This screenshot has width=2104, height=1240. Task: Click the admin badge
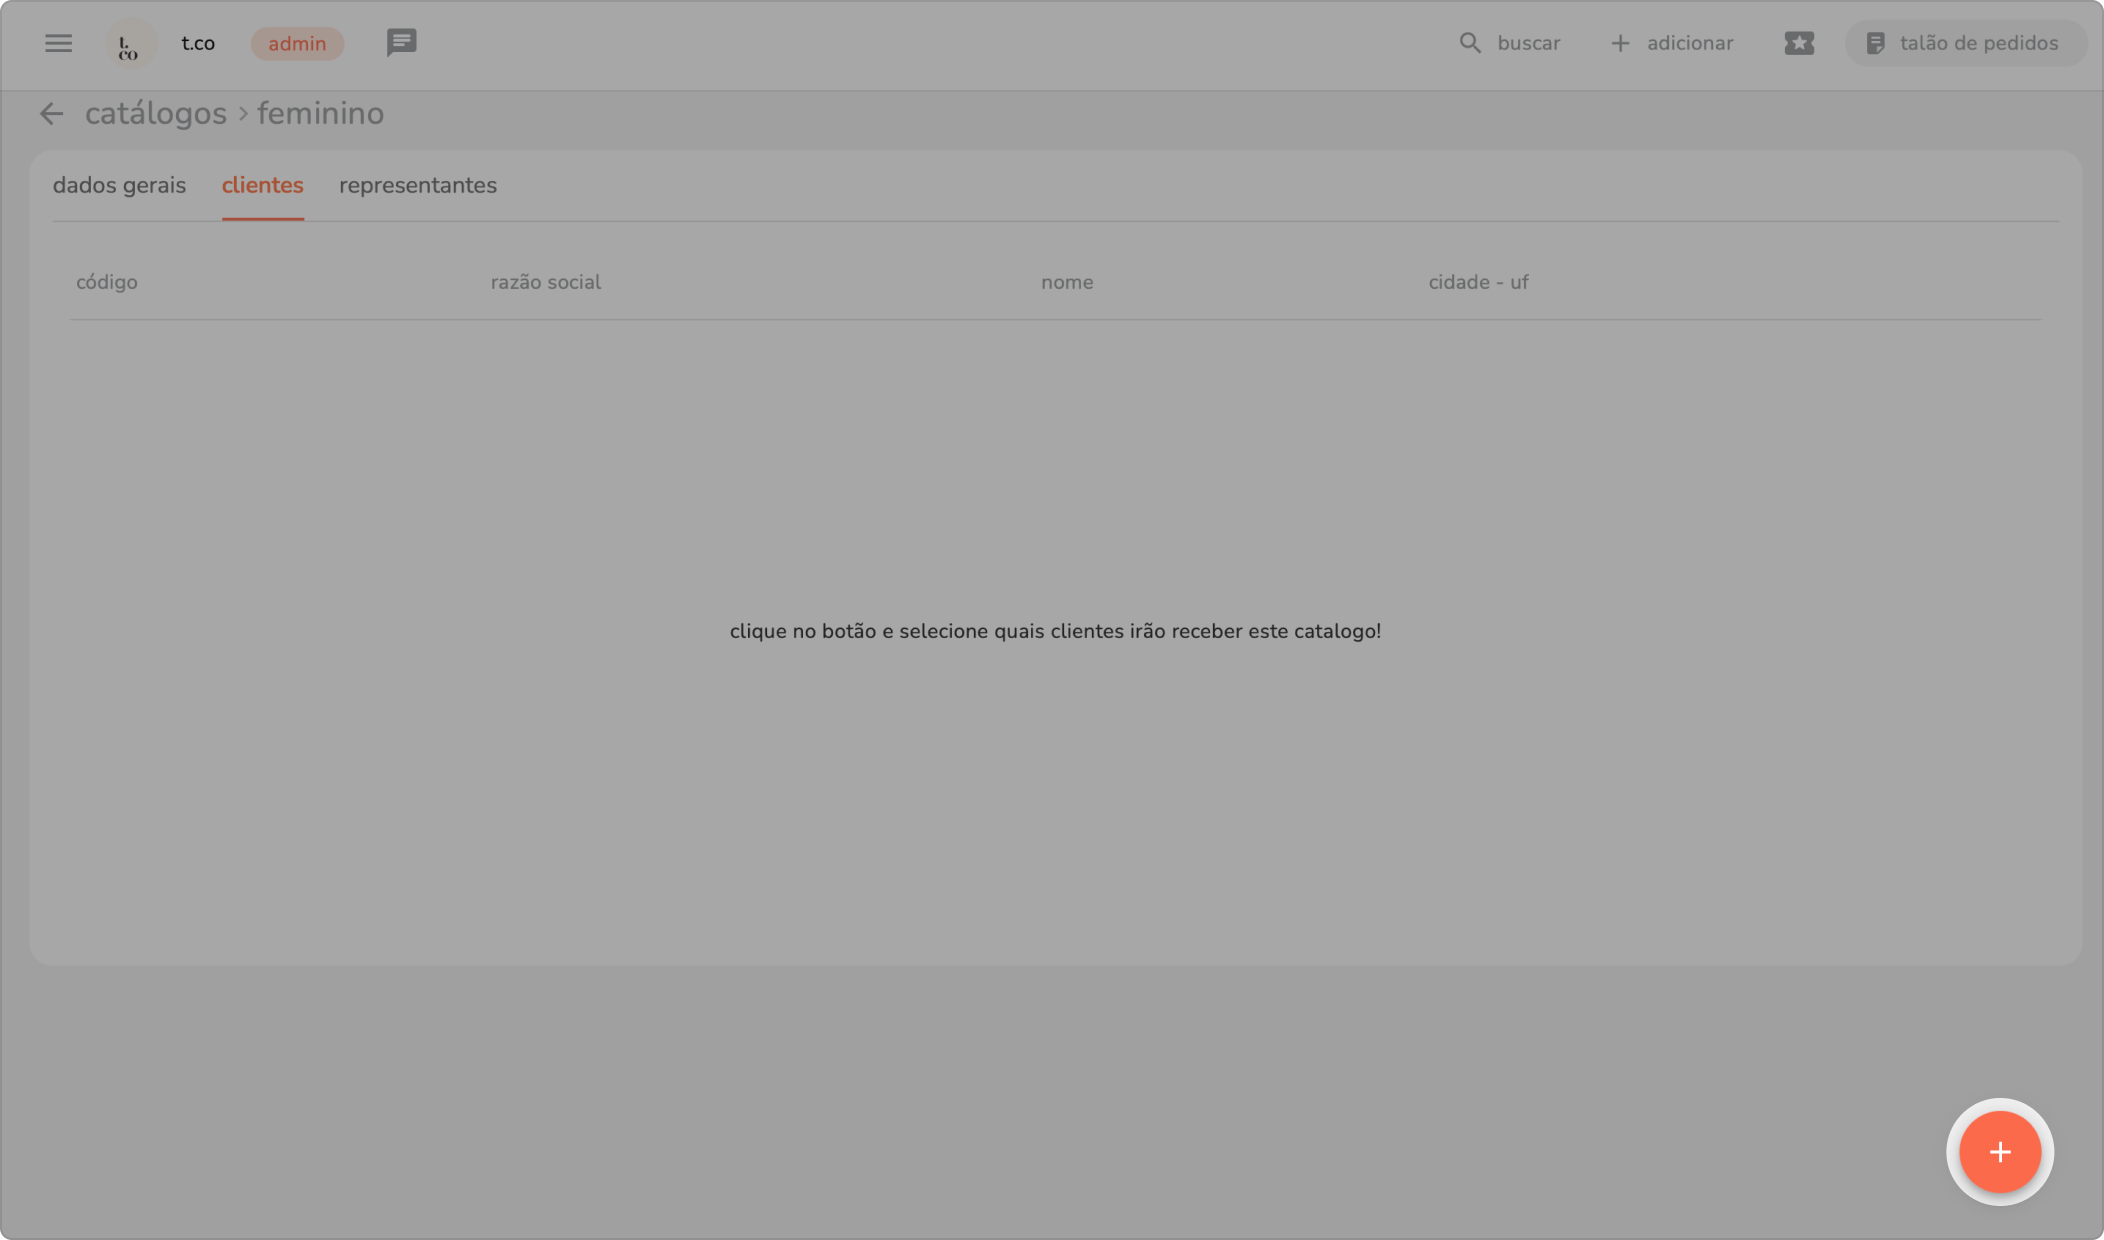pyautogui.click(x=297, y=44)
